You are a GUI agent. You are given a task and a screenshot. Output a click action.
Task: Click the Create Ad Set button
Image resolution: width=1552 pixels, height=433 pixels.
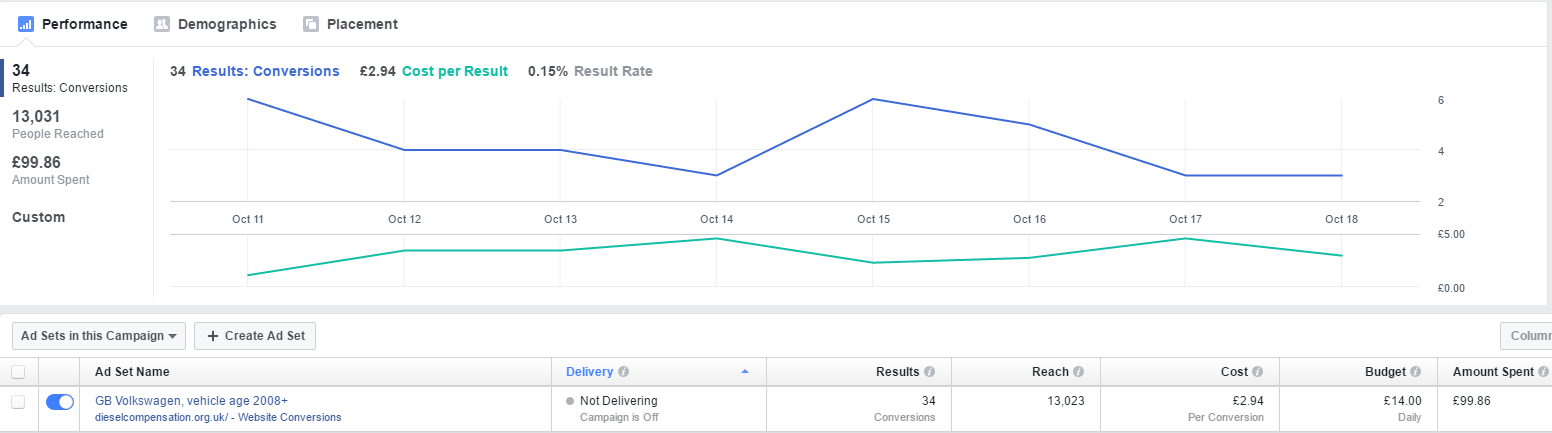point(255,336)
